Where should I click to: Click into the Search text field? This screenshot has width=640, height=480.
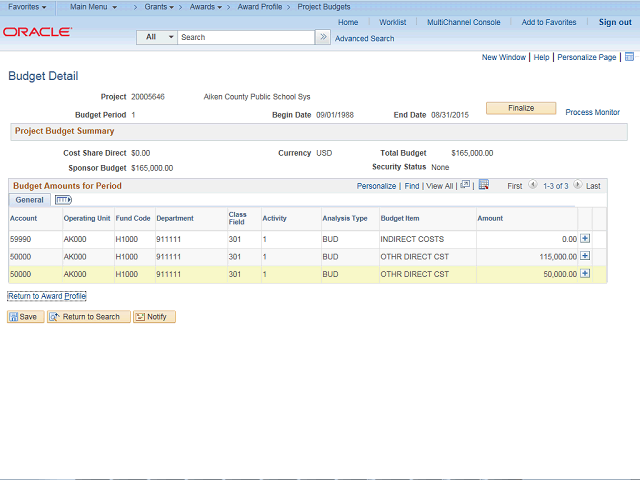(246, 37)
